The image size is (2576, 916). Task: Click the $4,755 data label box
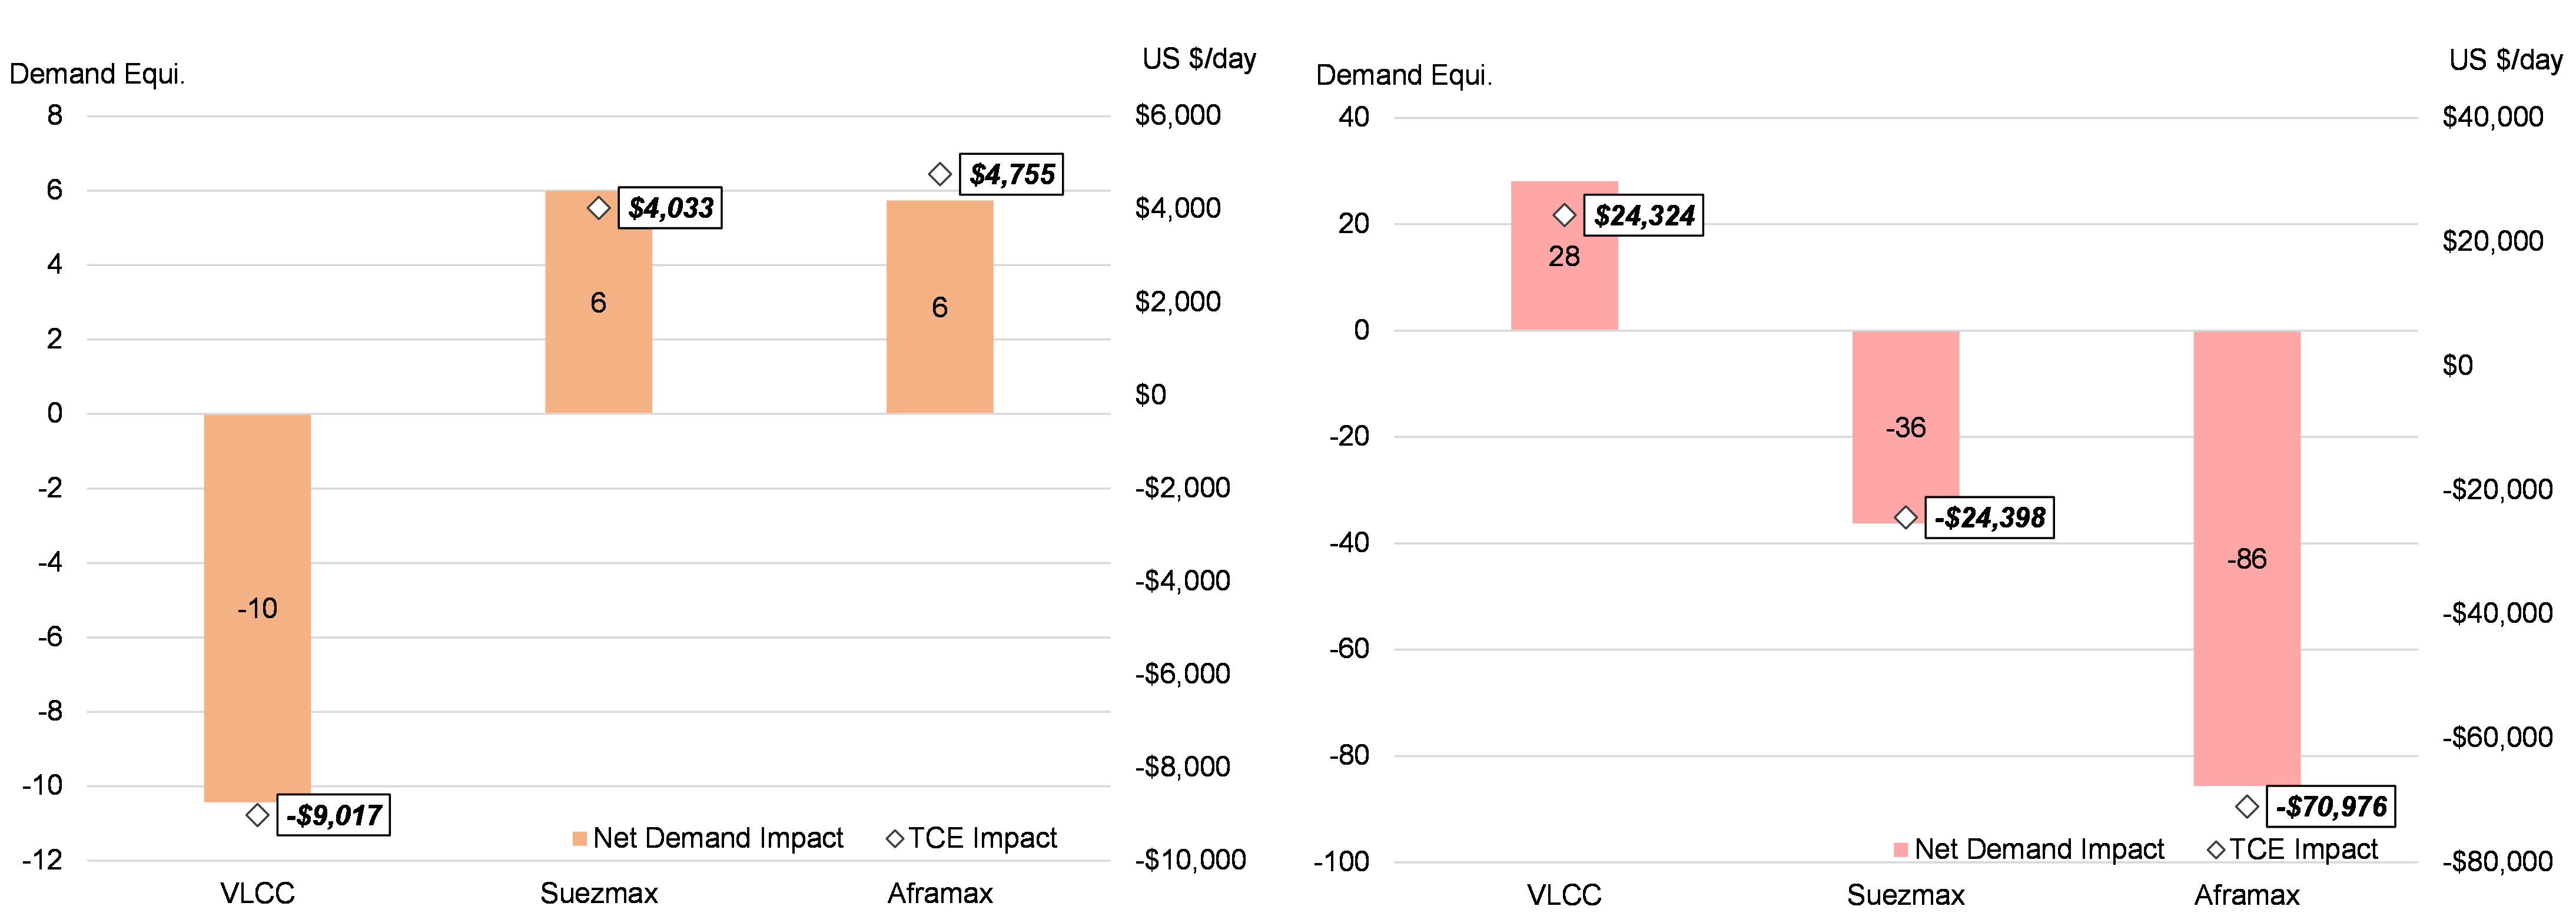click(1011, 174)
